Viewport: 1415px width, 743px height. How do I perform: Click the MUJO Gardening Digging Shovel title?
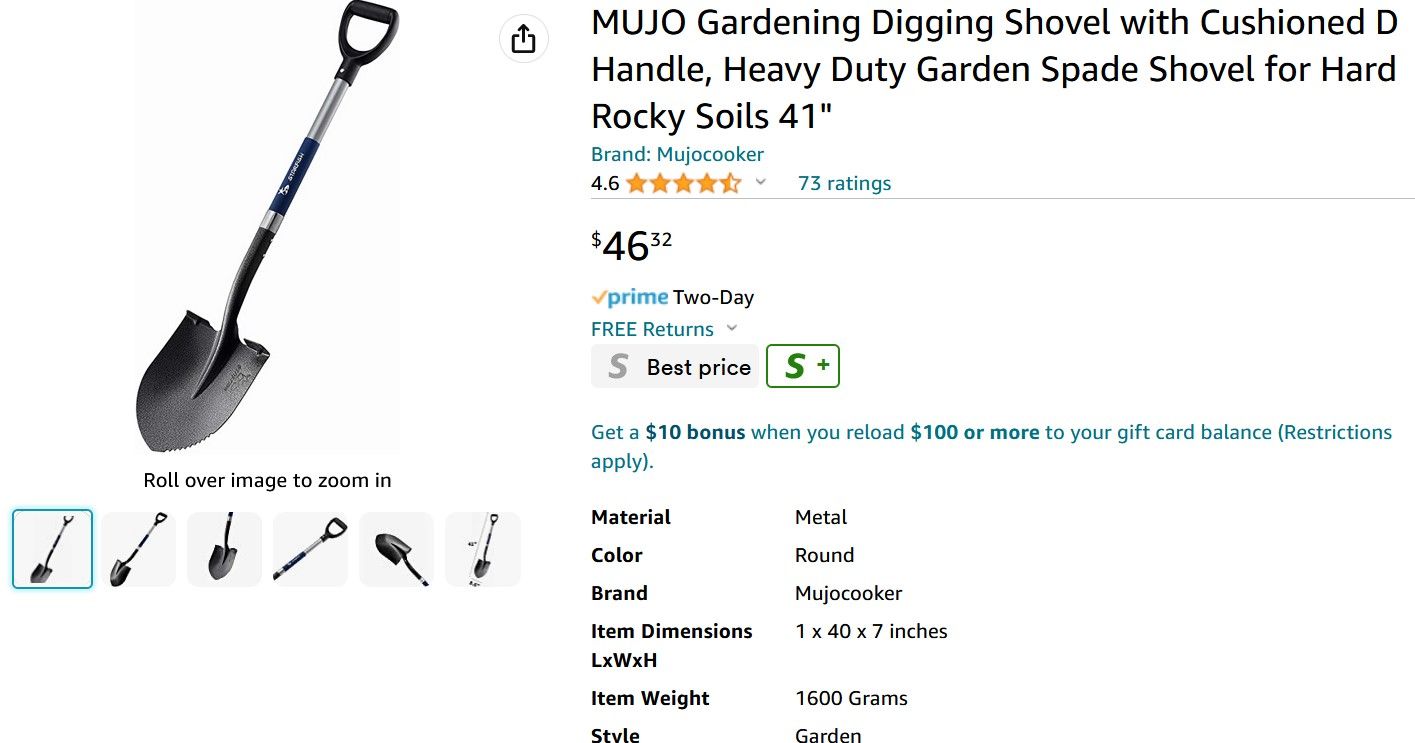click(993, 70)
